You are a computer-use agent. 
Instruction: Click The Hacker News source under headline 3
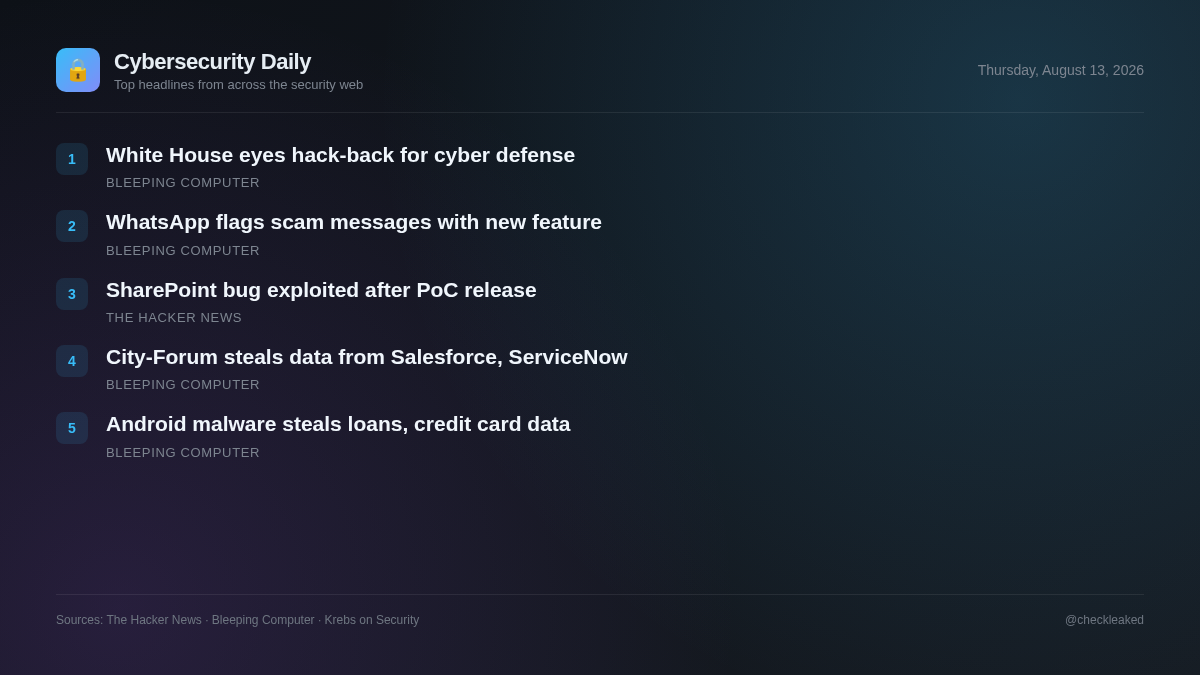coord(174,318)
